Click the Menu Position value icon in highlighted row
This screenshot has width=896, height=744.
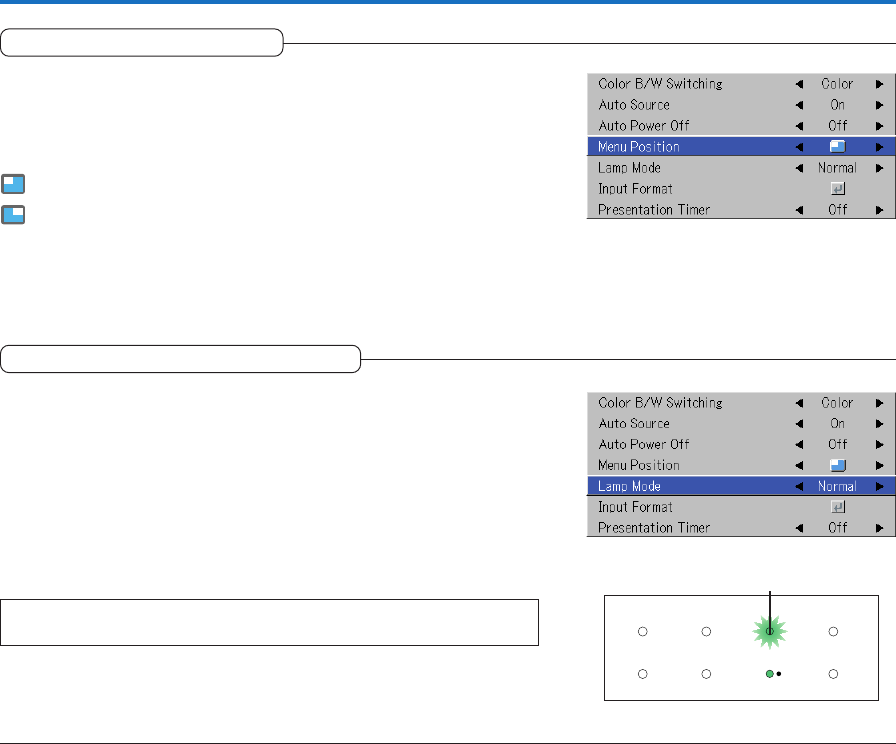[837, 147]
